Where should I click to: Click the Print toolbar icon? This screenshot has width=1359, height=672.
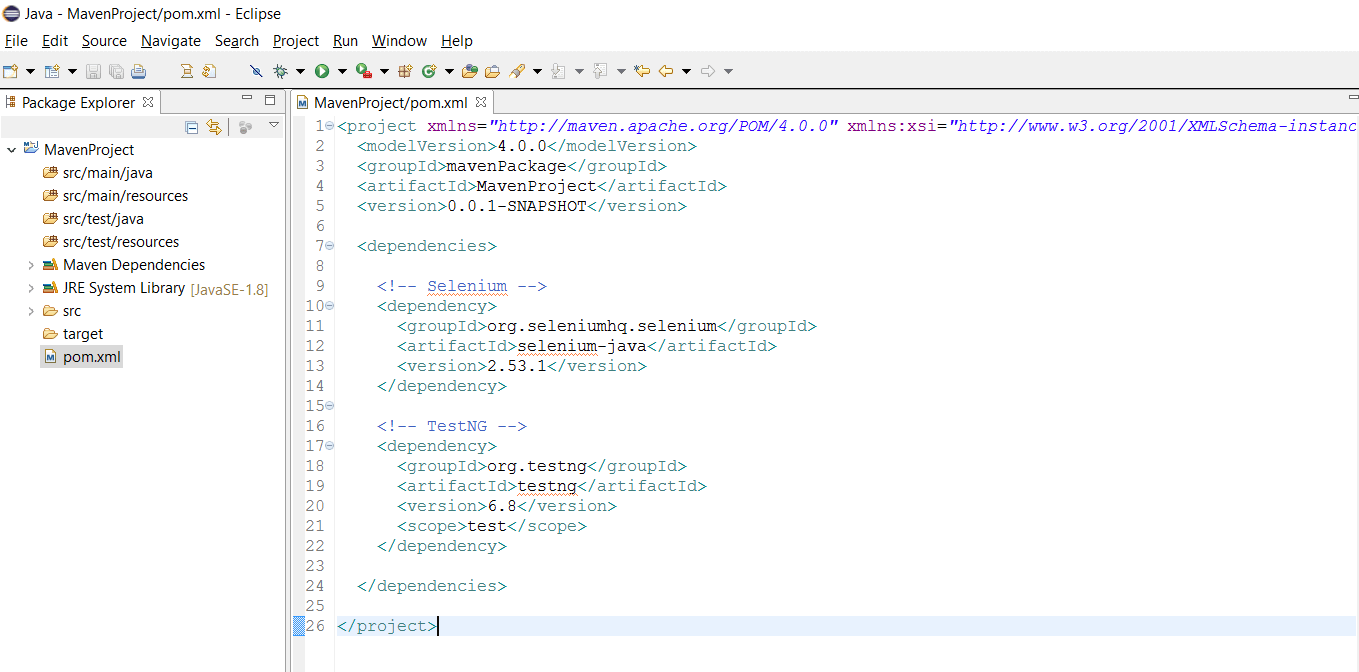pos(140,71)
